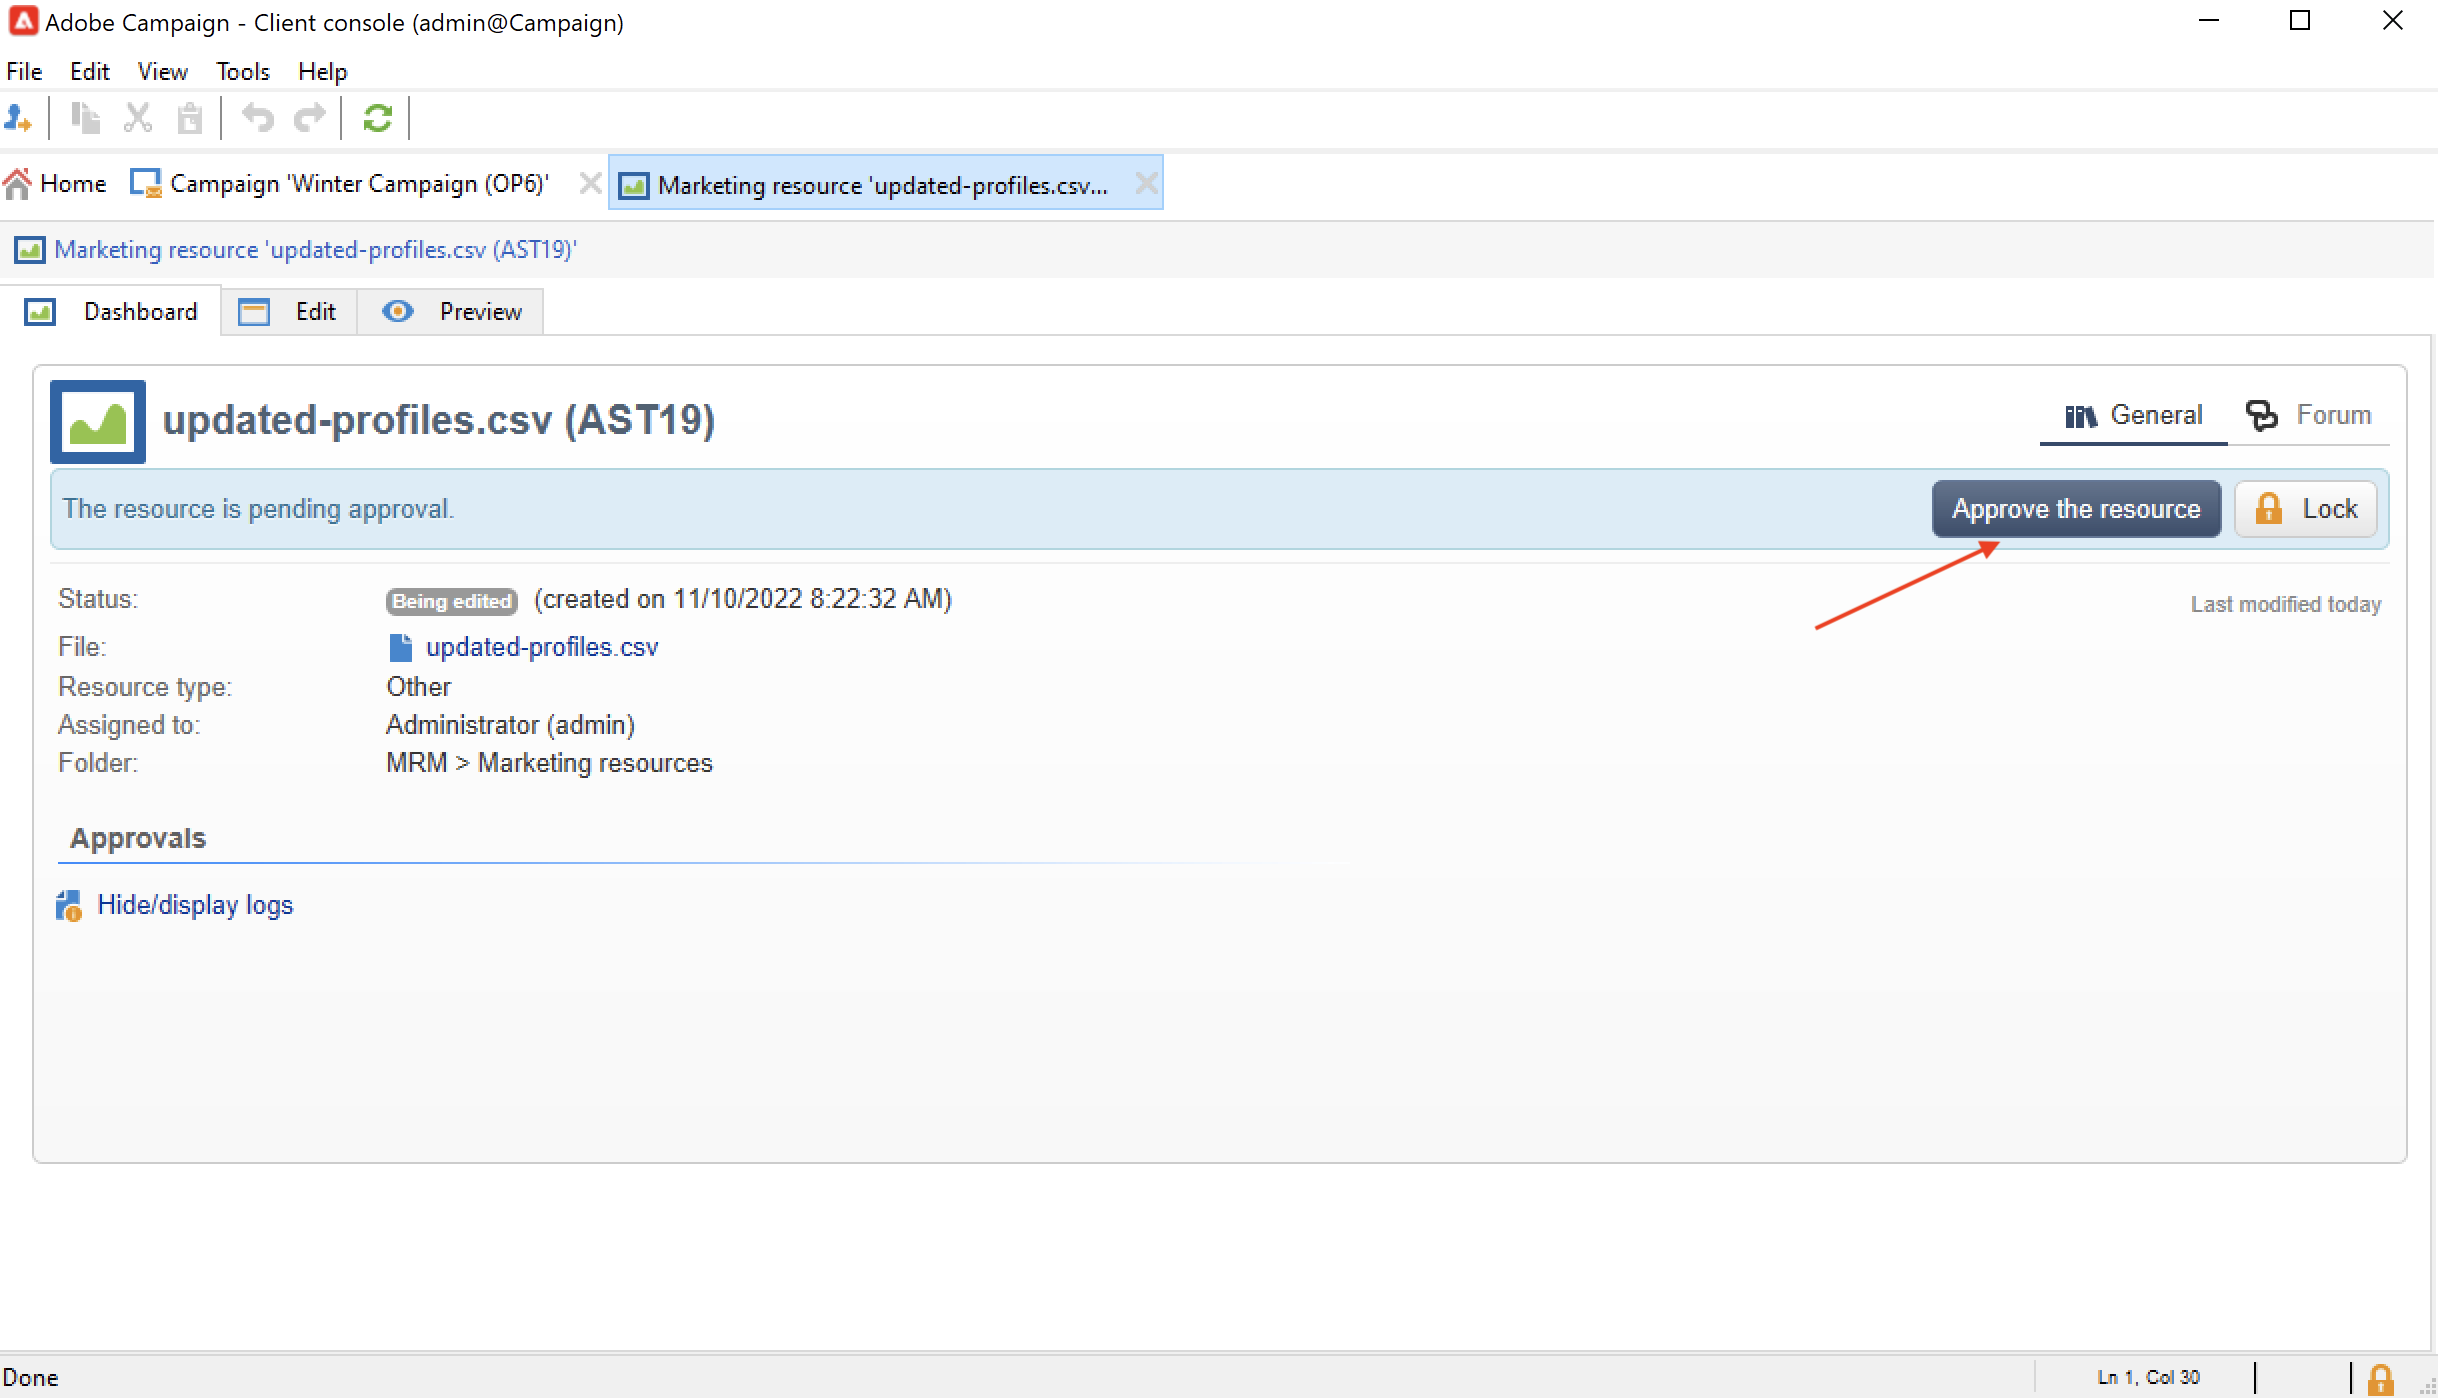Open the Preview tab with eye icon
This screenshot has height=1398, width=2438.
click(x=452, y=312)
